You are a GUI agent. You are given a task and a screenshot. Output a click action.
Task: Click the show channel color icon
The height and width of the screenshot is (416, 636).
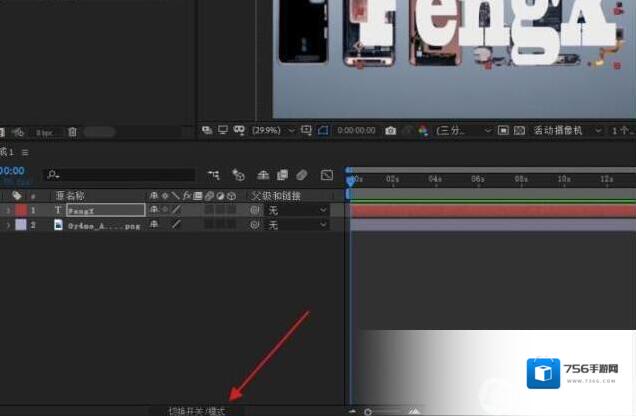pyautogui.click(x=422, y=131)
